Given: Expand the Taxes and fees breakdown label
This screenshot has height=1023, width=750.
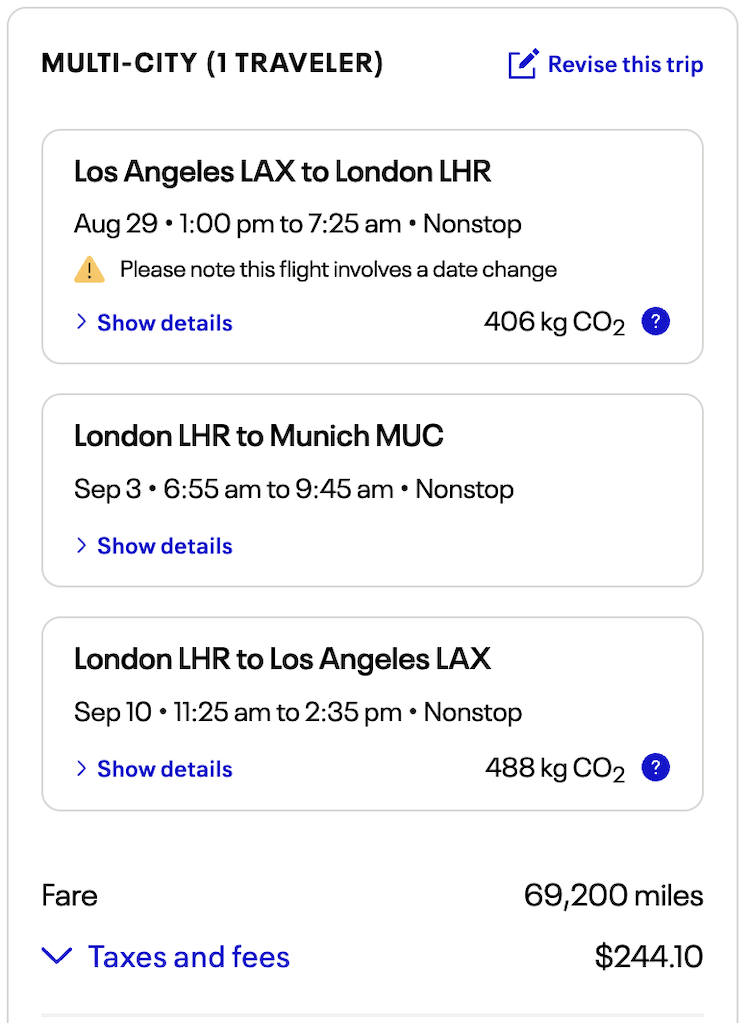Looking at the screenshot, I should [189, 957].
